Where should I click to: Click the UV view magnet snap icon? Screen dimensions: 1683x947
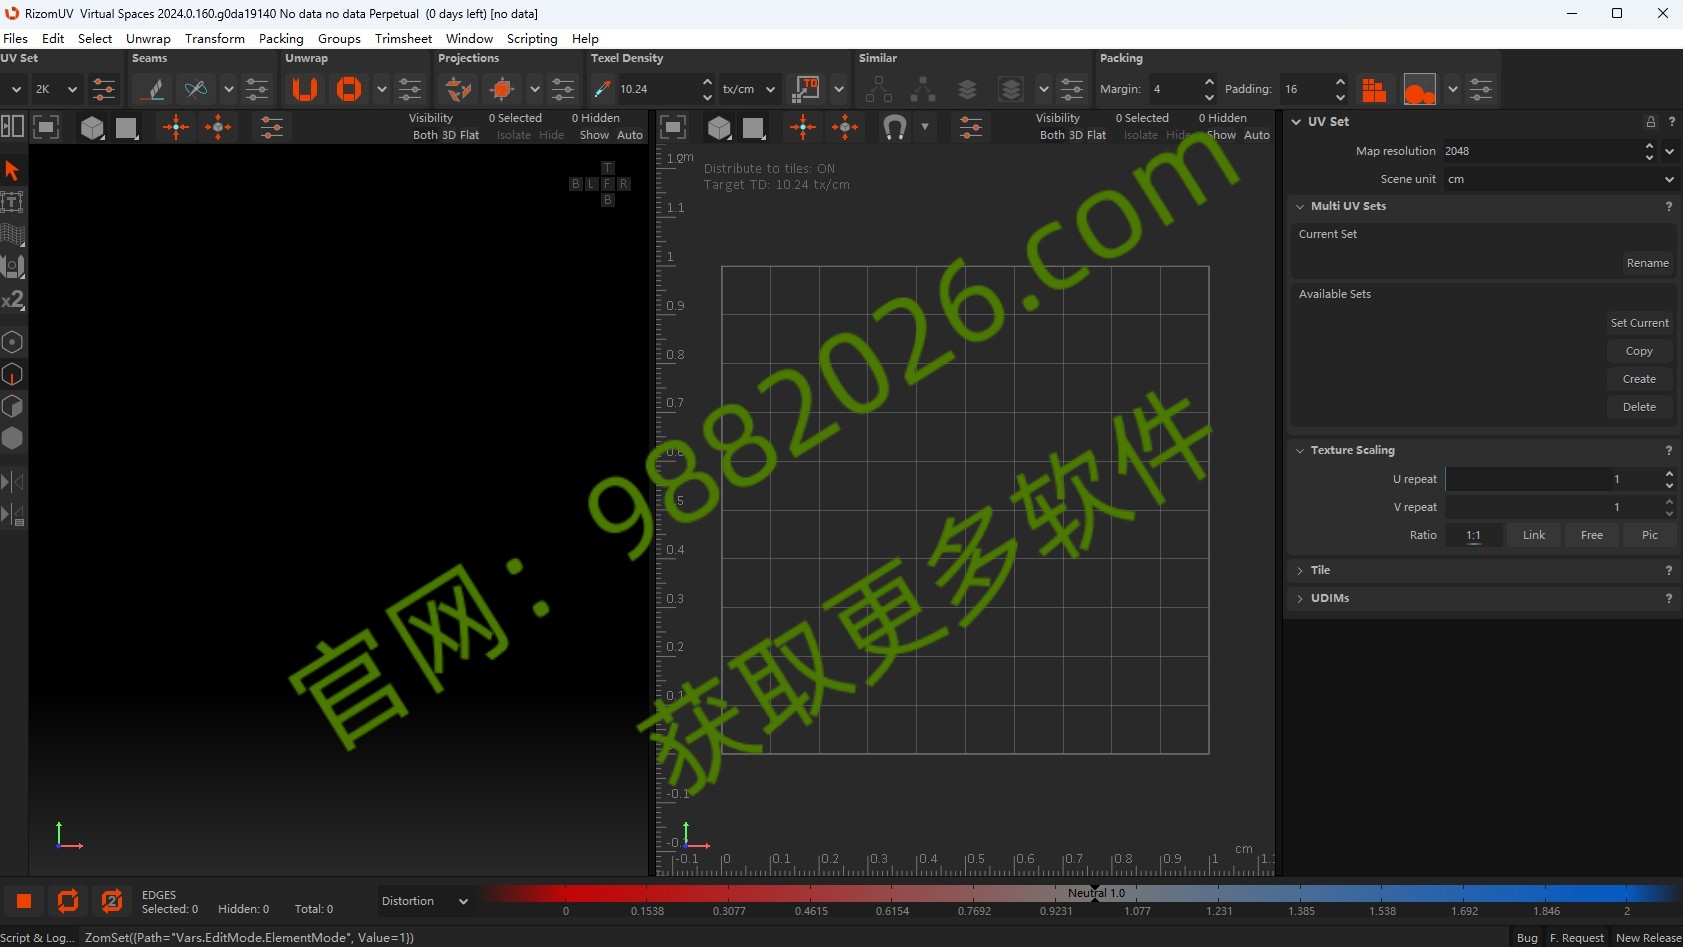(895, 127)
